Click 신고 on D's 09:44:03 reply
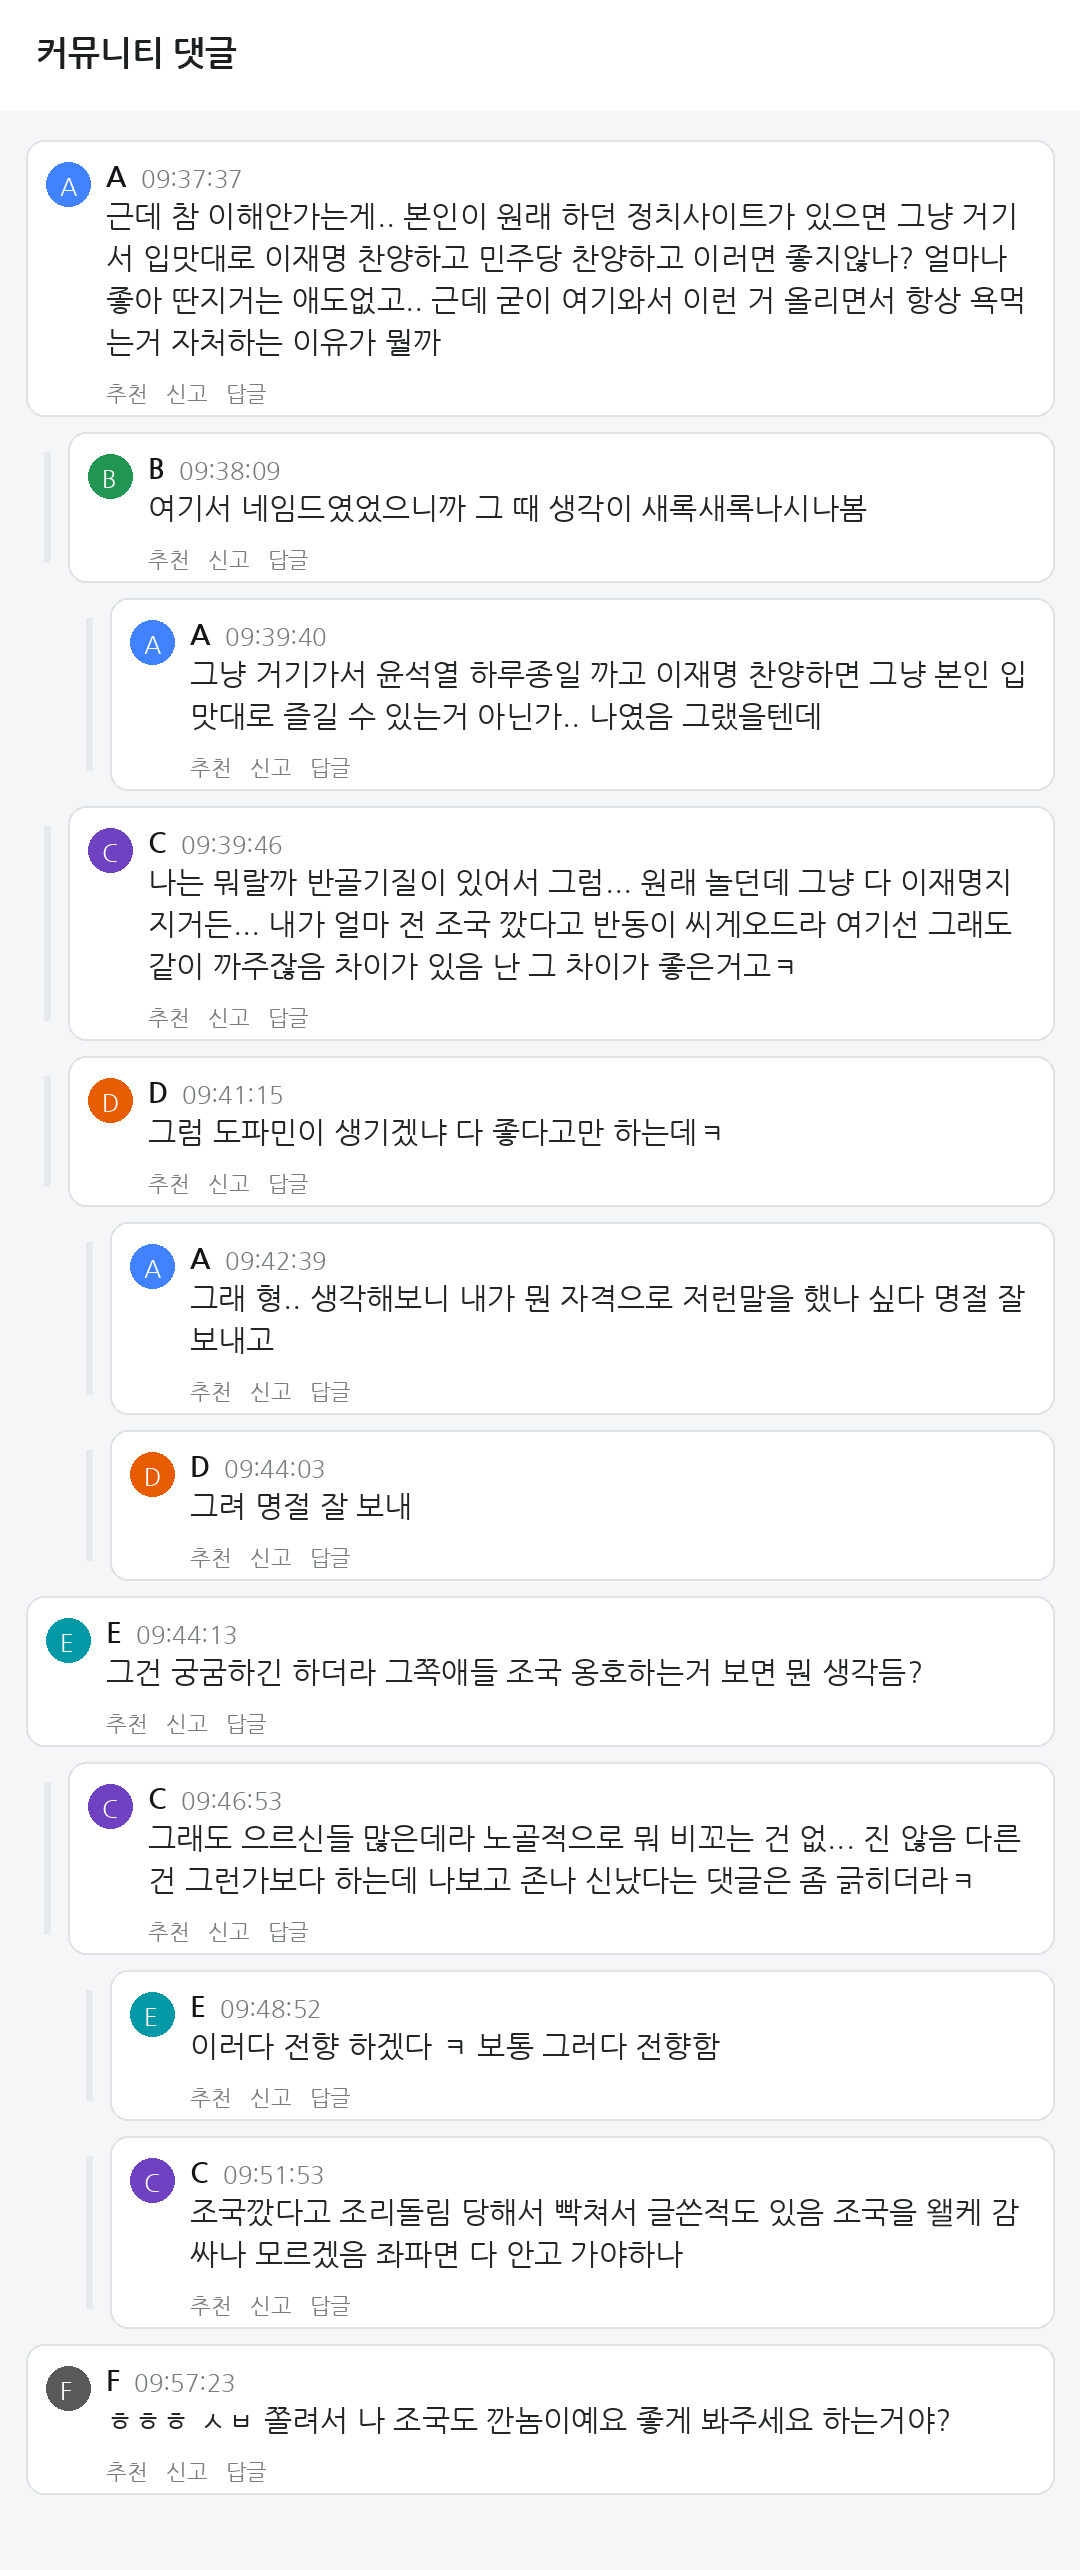 [271, 1557]
